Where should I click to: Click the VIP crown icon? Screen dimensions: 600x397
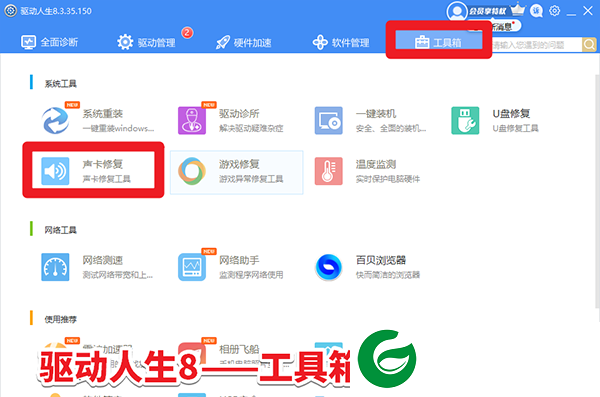(x=518, y=10)
